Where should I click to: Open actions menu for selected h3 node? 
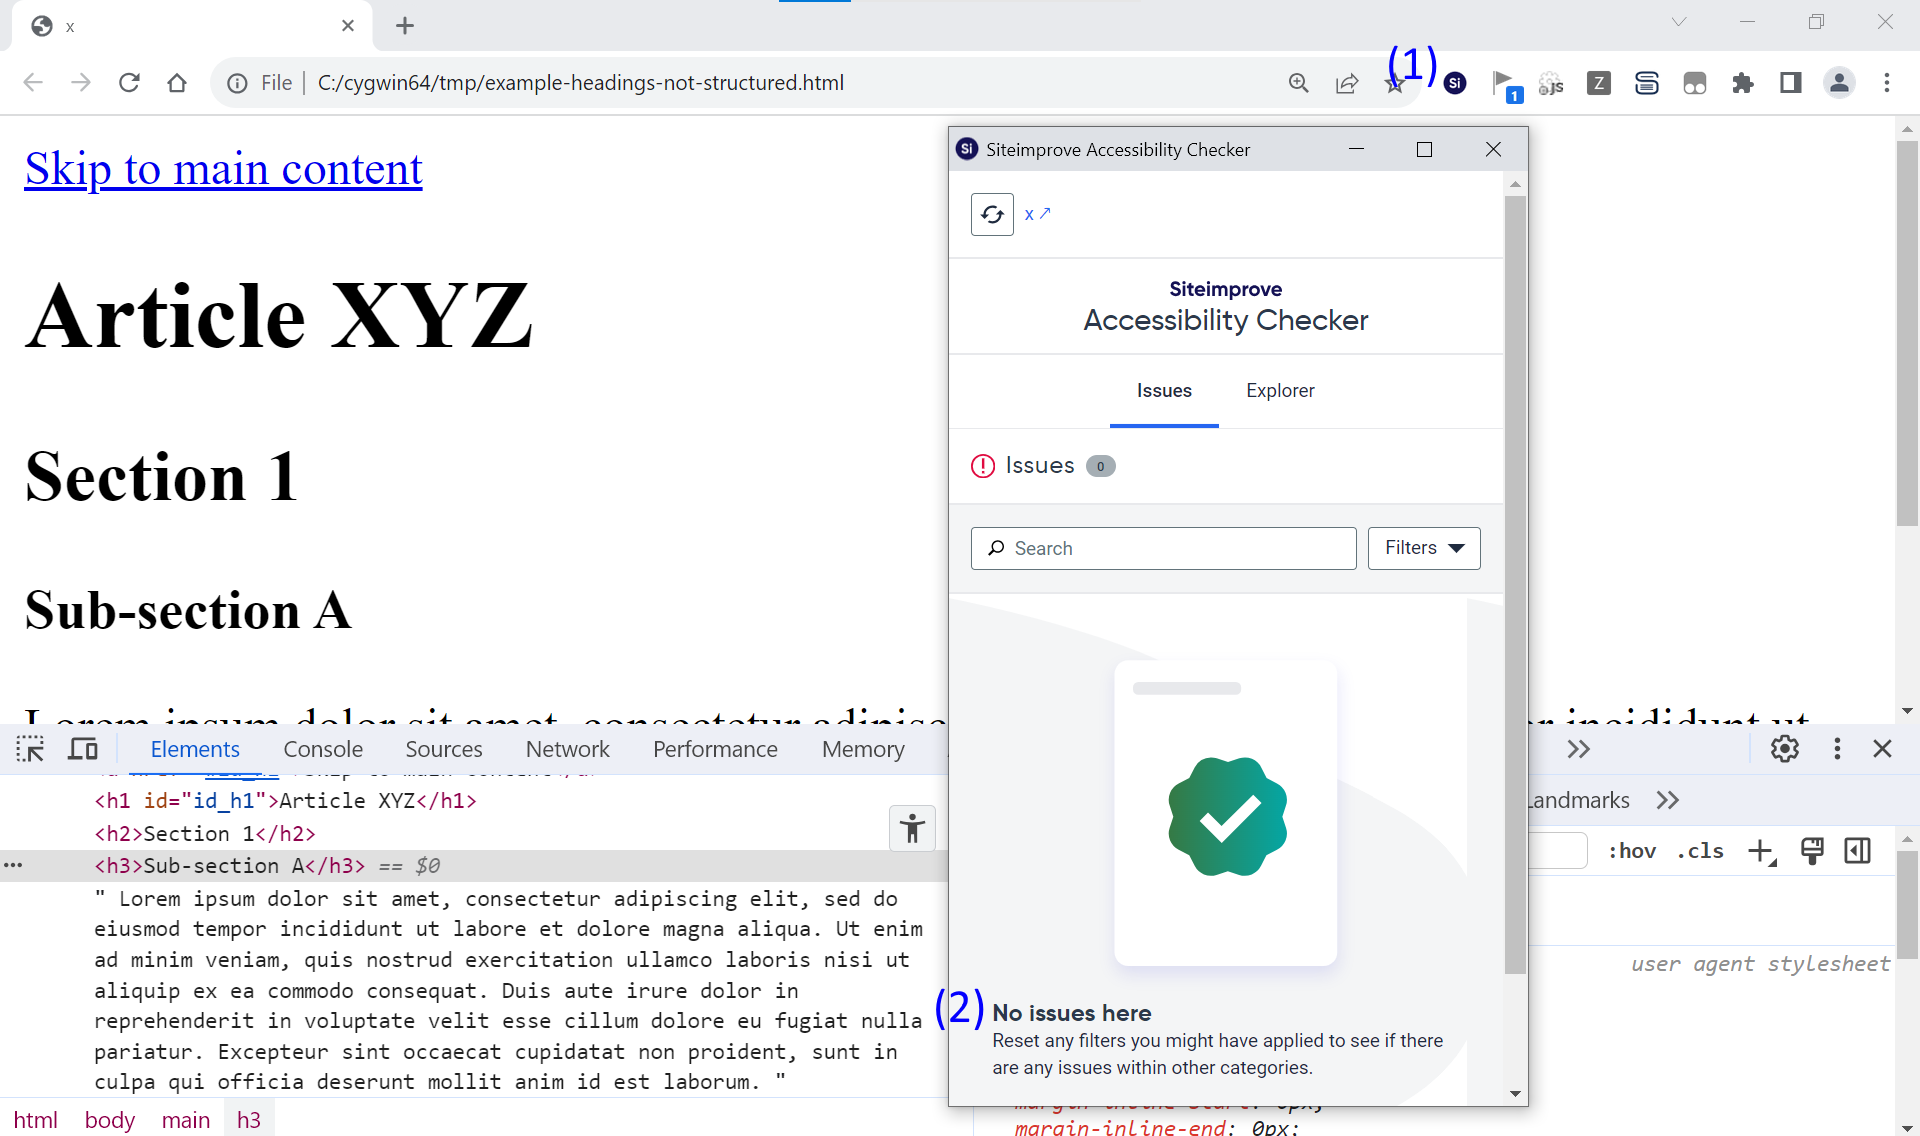13,866
